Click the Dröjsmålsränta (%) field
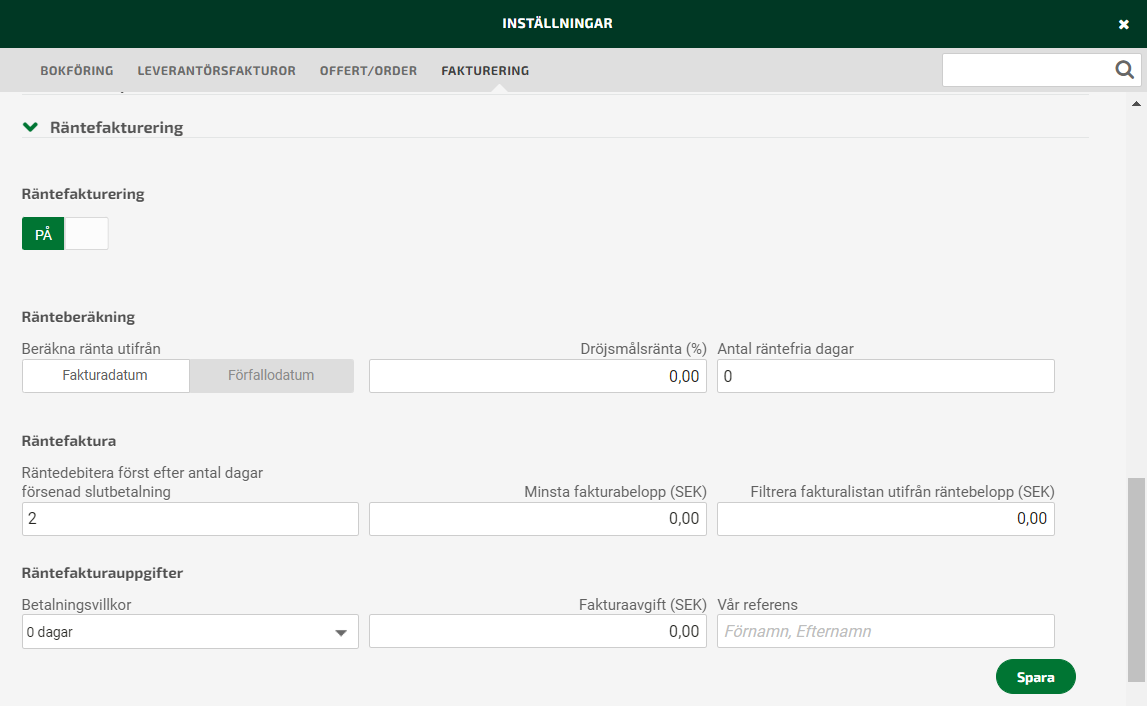This screenshot has height=706, width=1147. tap(538, 376)
